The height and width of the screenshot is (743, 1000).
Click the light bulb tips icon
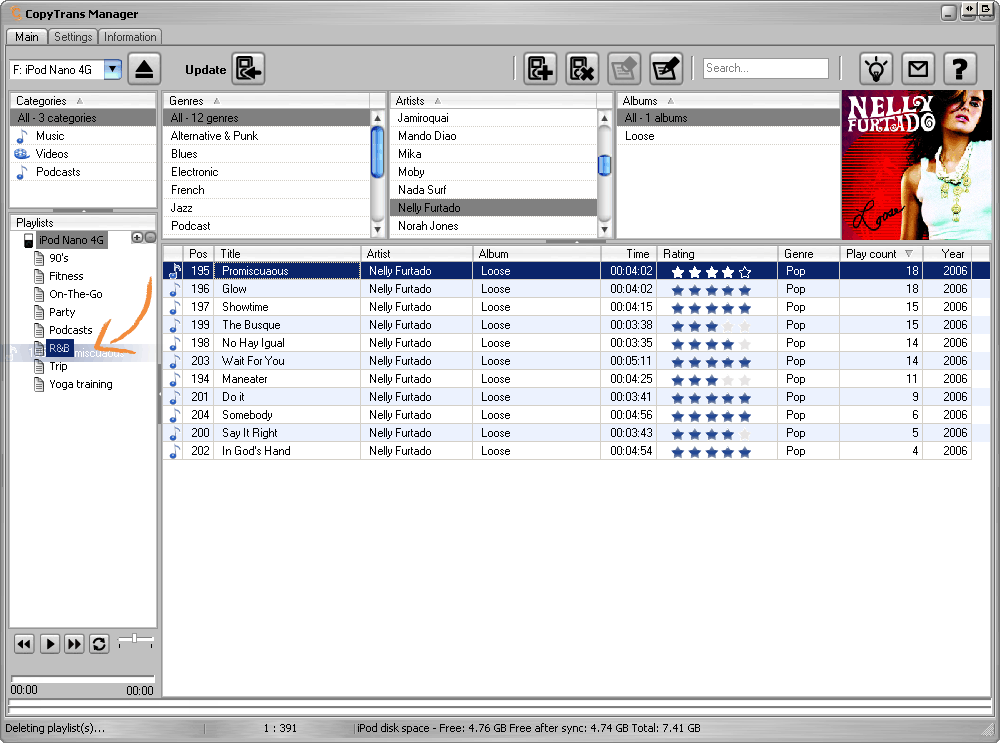(x=876, y=69)
